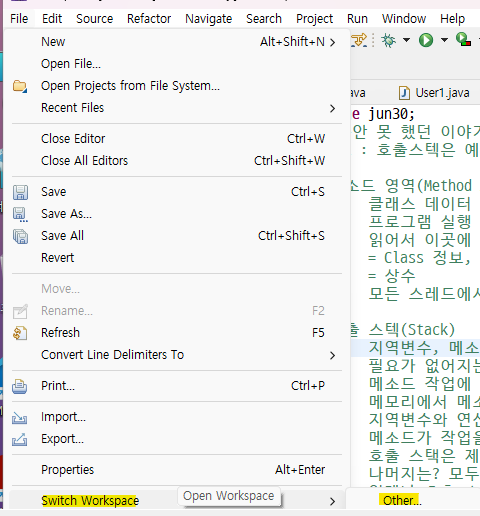The image size is (480, 516).
Task: Click the Alt+Enter shortcut text
Action: click(x=300, y=470)
